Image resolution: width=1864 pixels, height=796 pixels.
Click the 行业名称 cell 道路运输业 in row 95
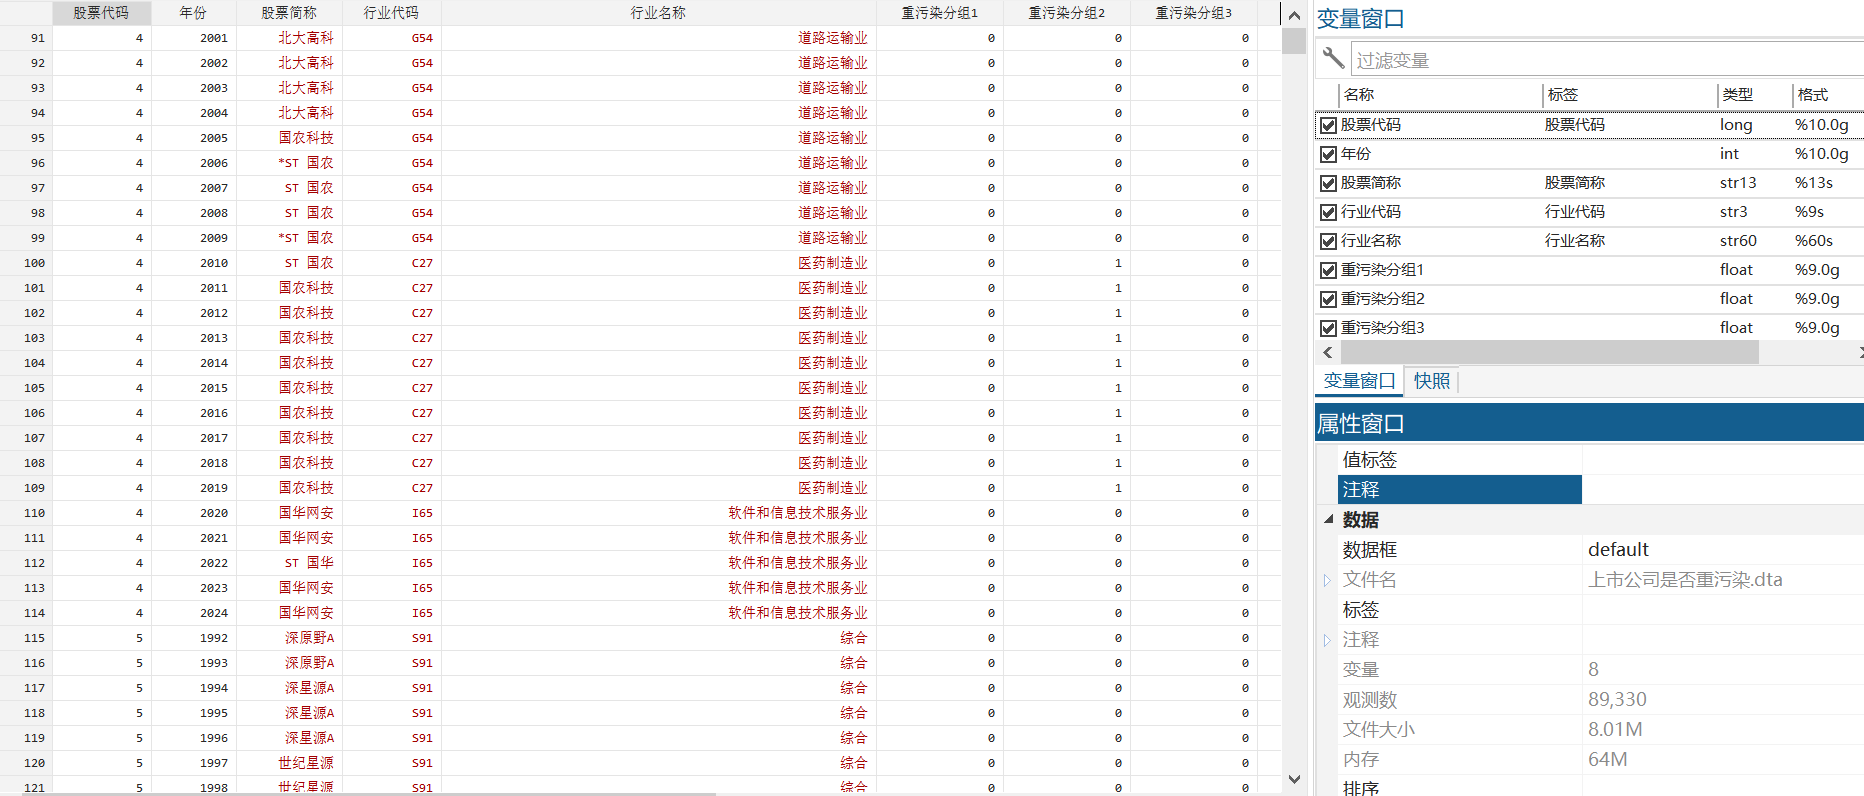pos(658,138)
